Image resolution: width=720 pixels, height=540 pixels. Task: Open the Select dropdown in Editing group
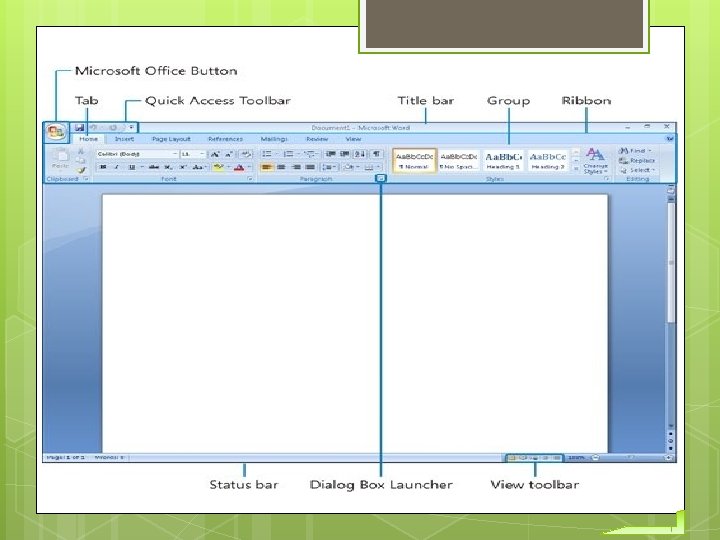click(x=636, y=170)
